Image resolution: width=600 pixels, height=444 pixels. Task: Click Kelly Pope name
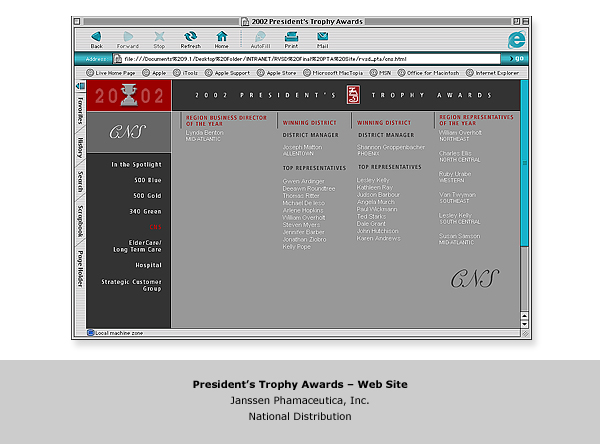pos(297,247)
